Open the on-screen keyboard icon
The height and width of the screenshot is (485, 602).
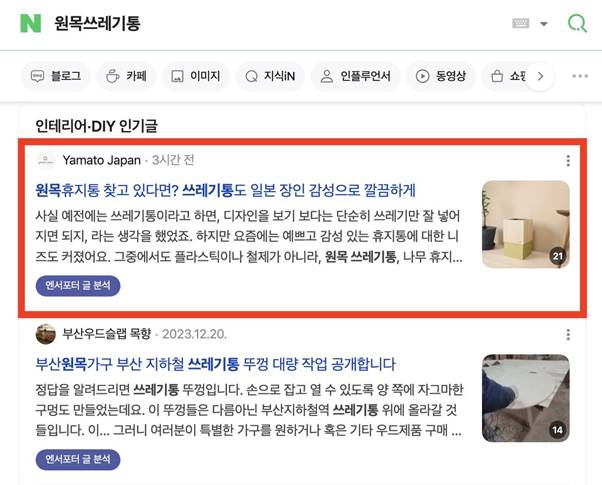pyautogui.click(x=521, y=23)
